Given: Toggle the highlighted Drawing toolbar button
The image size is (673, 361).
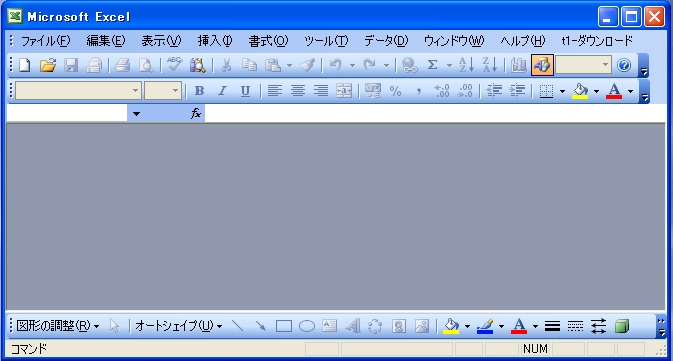Looking at the screenshot, I should click(542, 65).
